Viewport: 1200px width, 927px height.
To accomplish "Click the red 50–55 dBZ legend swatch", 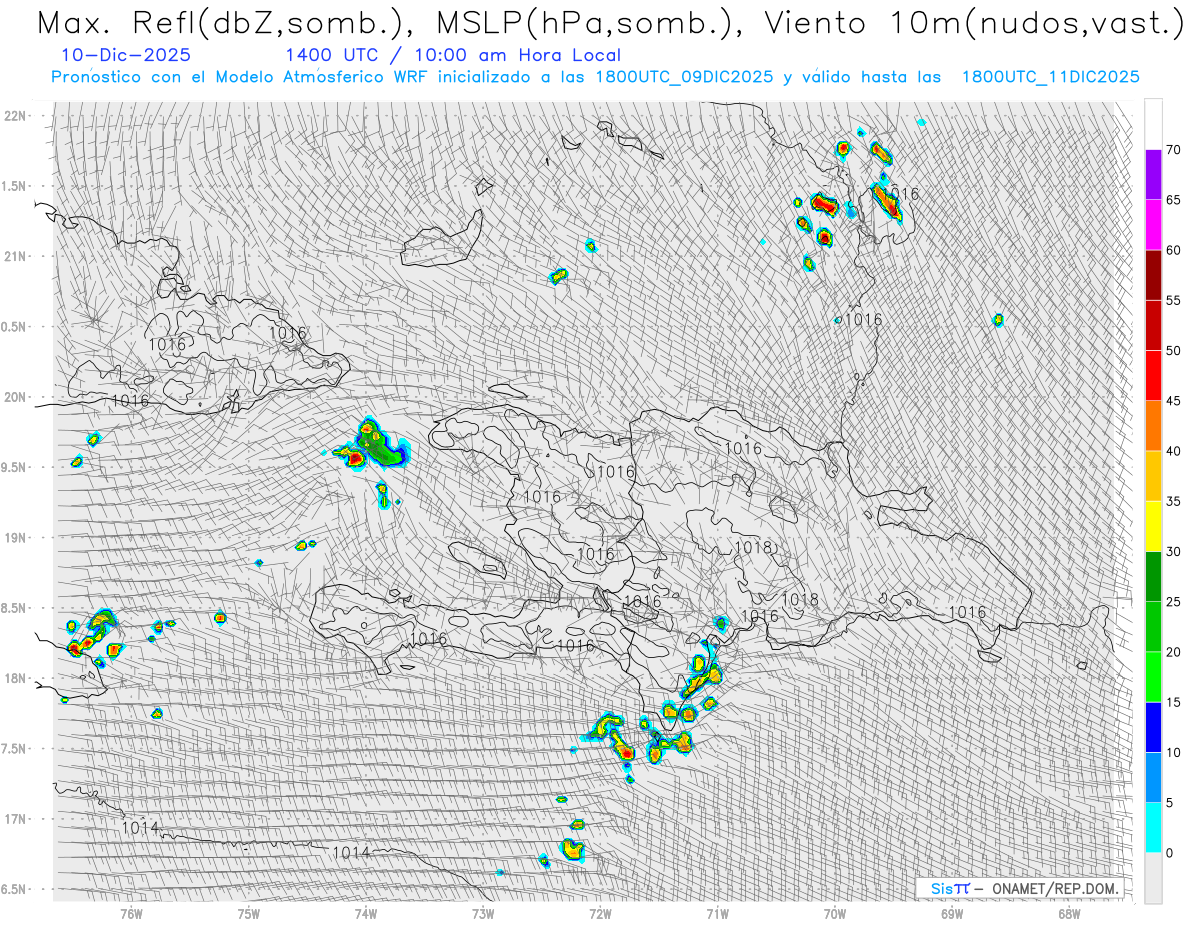I will pos(1153,326).
